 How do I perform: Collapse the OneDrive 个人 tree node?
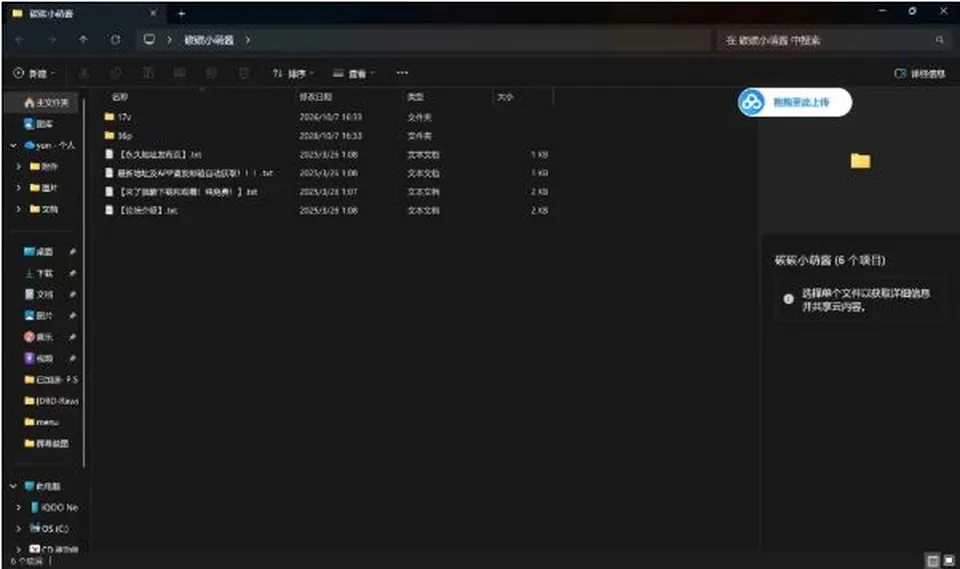pyautogui.click(x=13, y=145)
